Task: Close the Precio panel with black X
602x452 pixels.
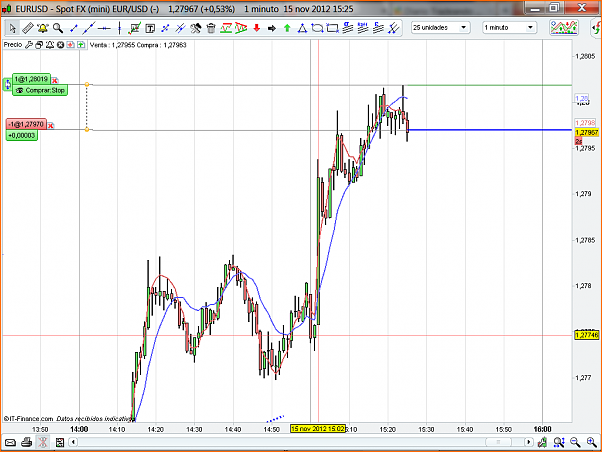Action: pos(60,45)
